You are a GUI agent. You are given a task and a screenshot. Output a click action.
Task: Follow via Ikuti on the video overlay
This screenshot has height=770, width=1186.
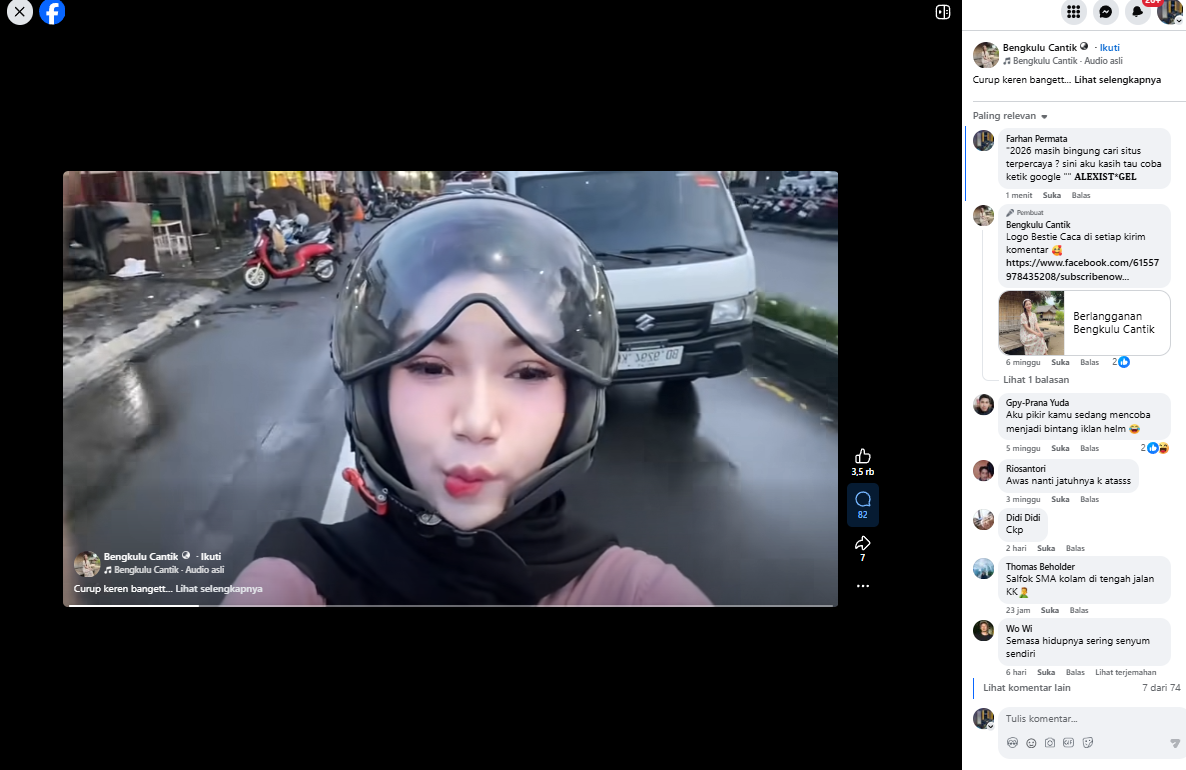[x=210, y=556]
